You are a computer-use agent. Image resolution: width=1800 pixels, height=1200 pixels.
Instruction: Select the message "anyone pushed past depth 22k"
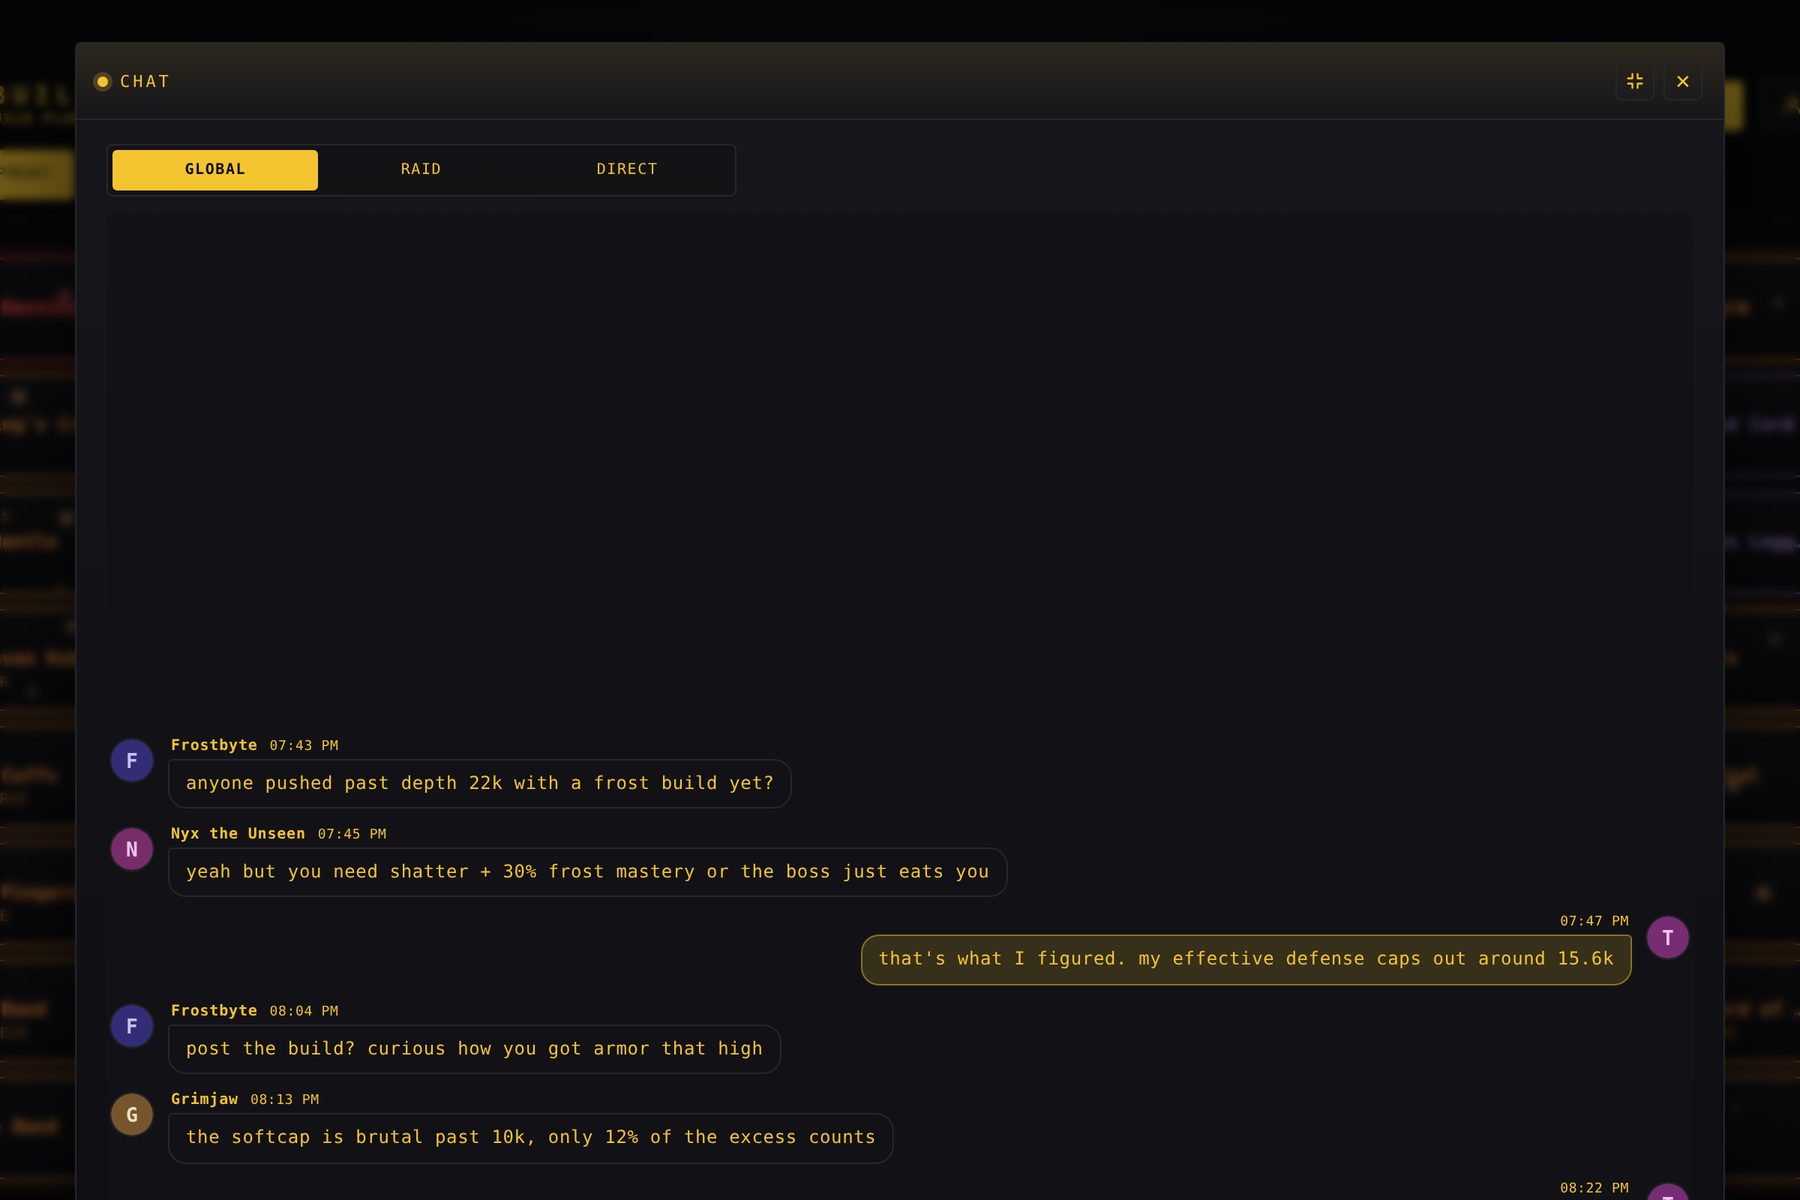point(480,783)
